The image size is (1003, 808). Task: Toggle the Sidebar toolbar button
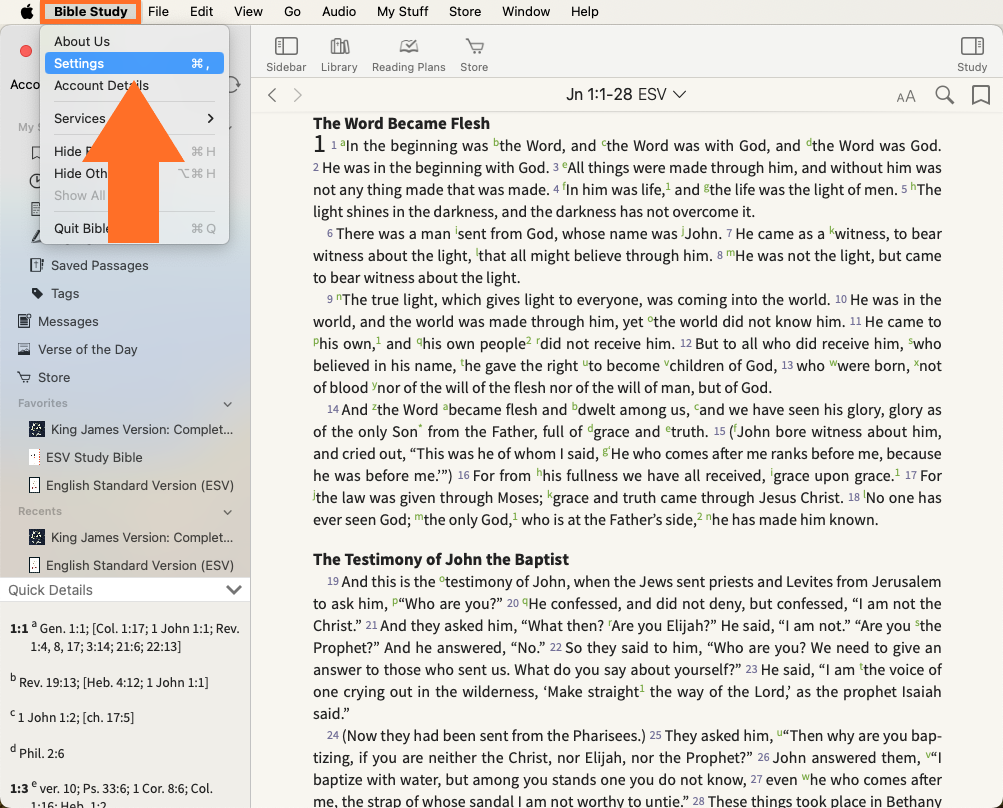286,54
